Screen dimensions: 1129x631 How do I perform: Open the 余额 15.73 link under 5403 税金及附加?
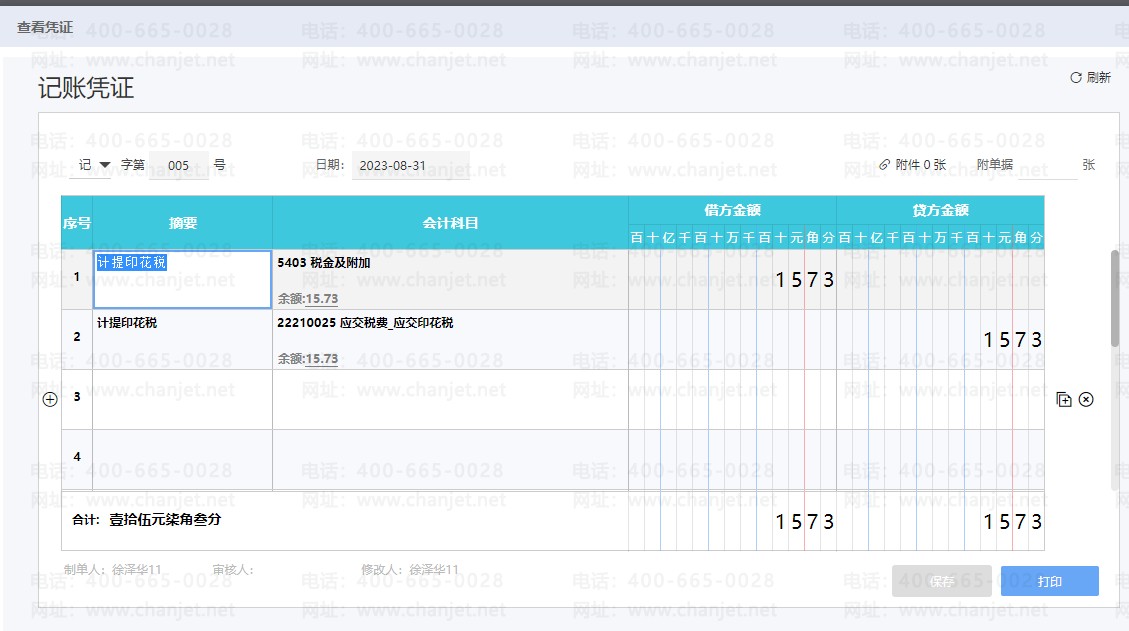coord(321,299)
